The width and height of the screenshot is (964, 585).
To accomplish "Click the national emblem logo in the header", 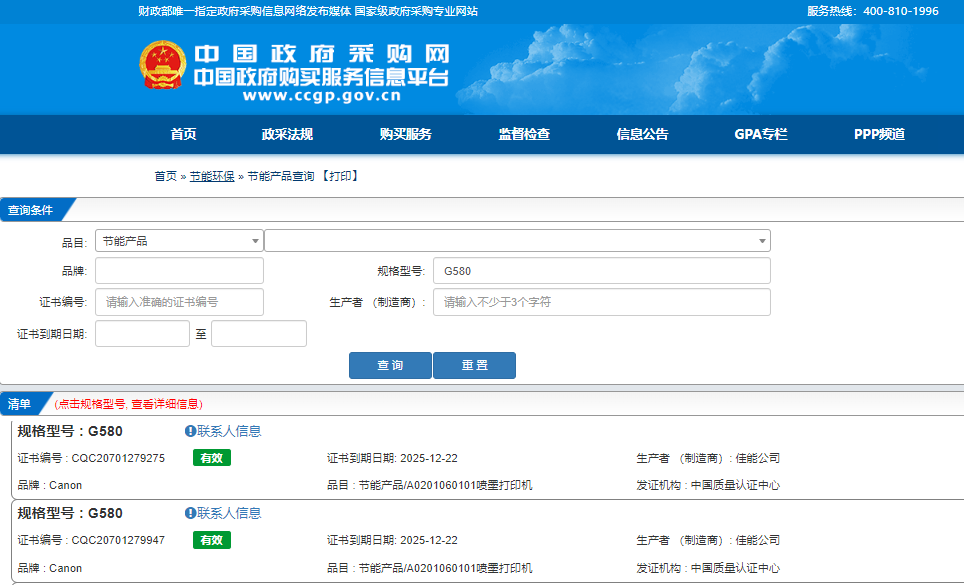I will tap(162, 67).
